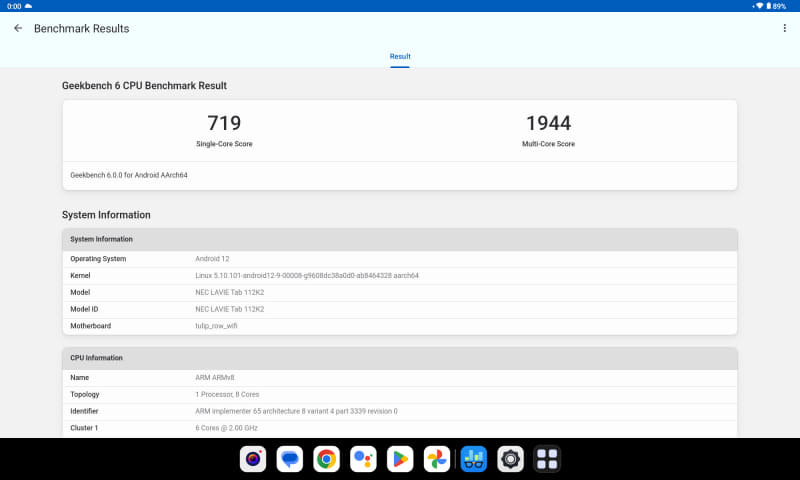800x480 pixels.
Task: Click the 1 Processor, 8 Cores value
Action: tap(227, 394)
